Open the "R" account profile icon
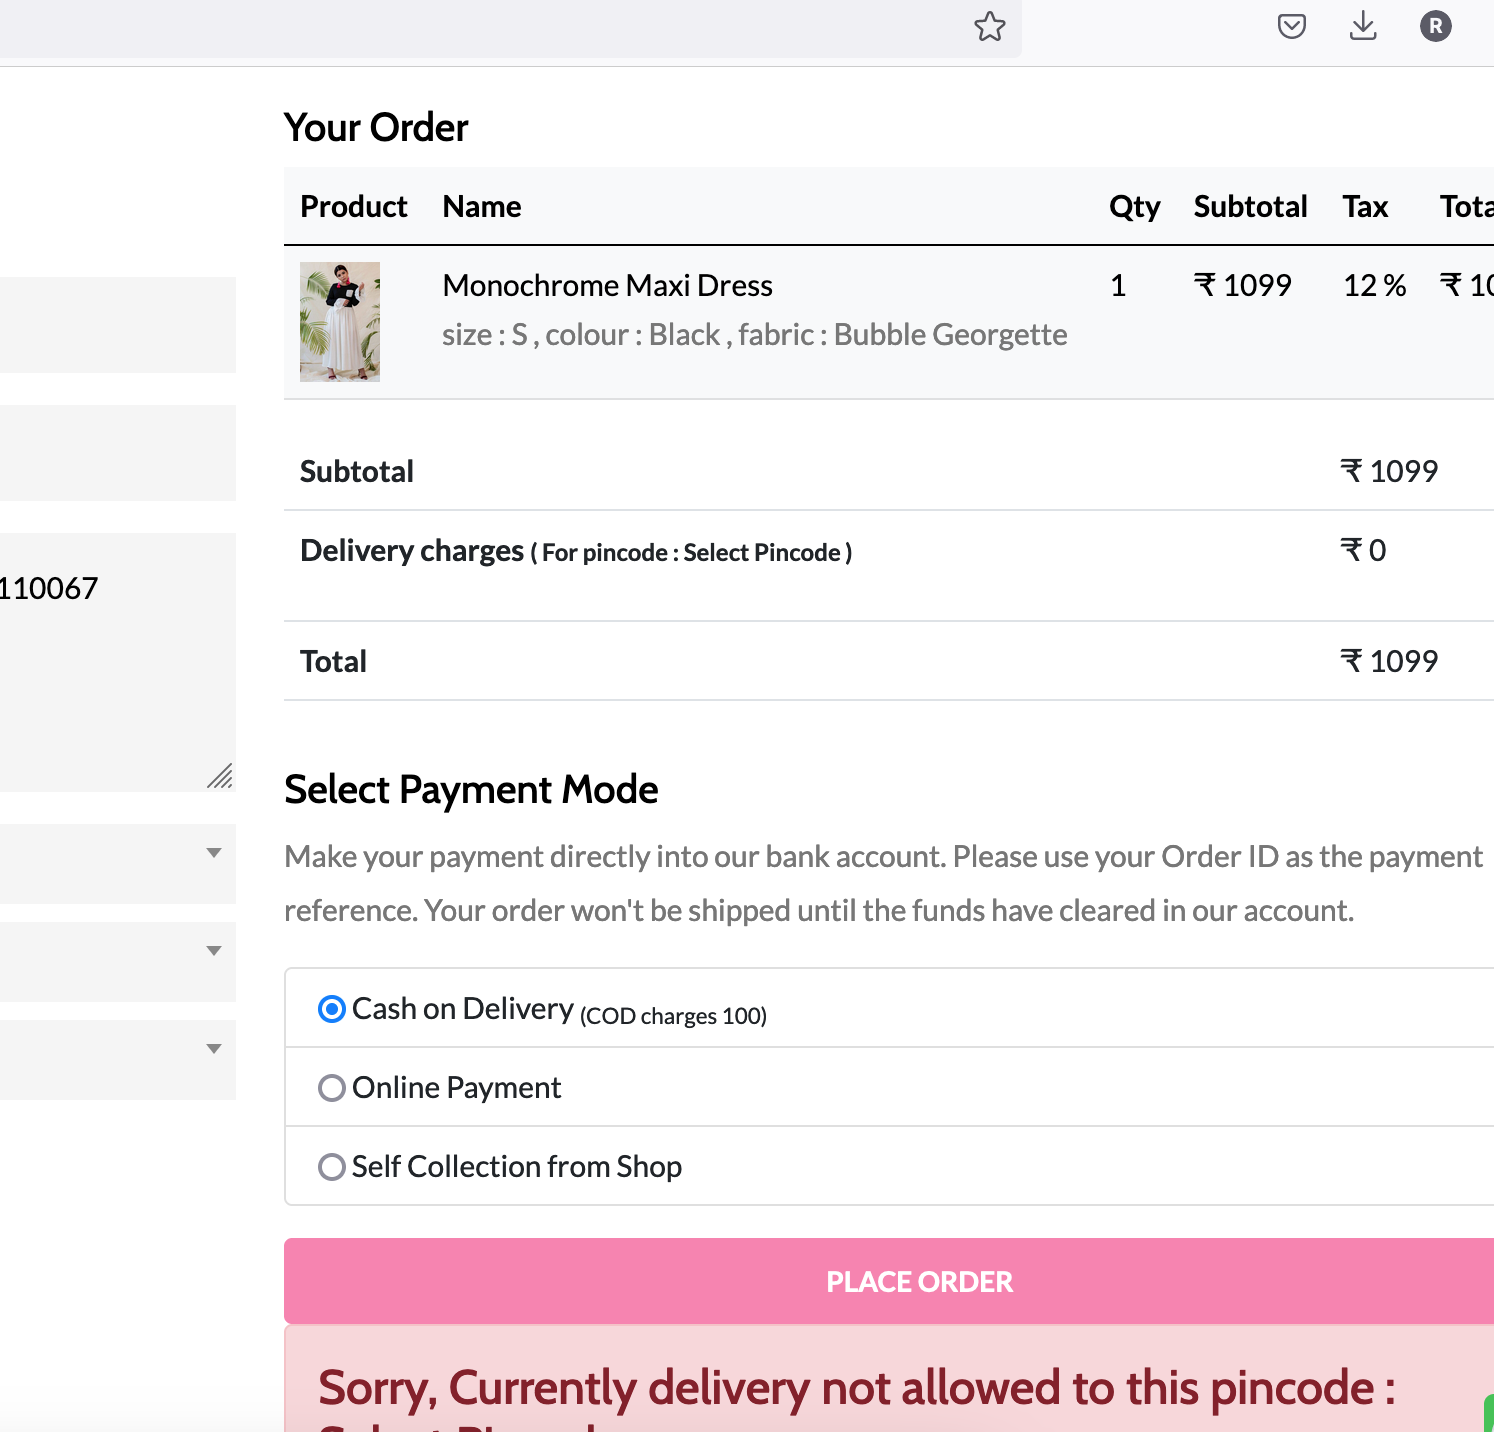This screenshot has height=1432, width=1494. click(x=1435, y=26)
